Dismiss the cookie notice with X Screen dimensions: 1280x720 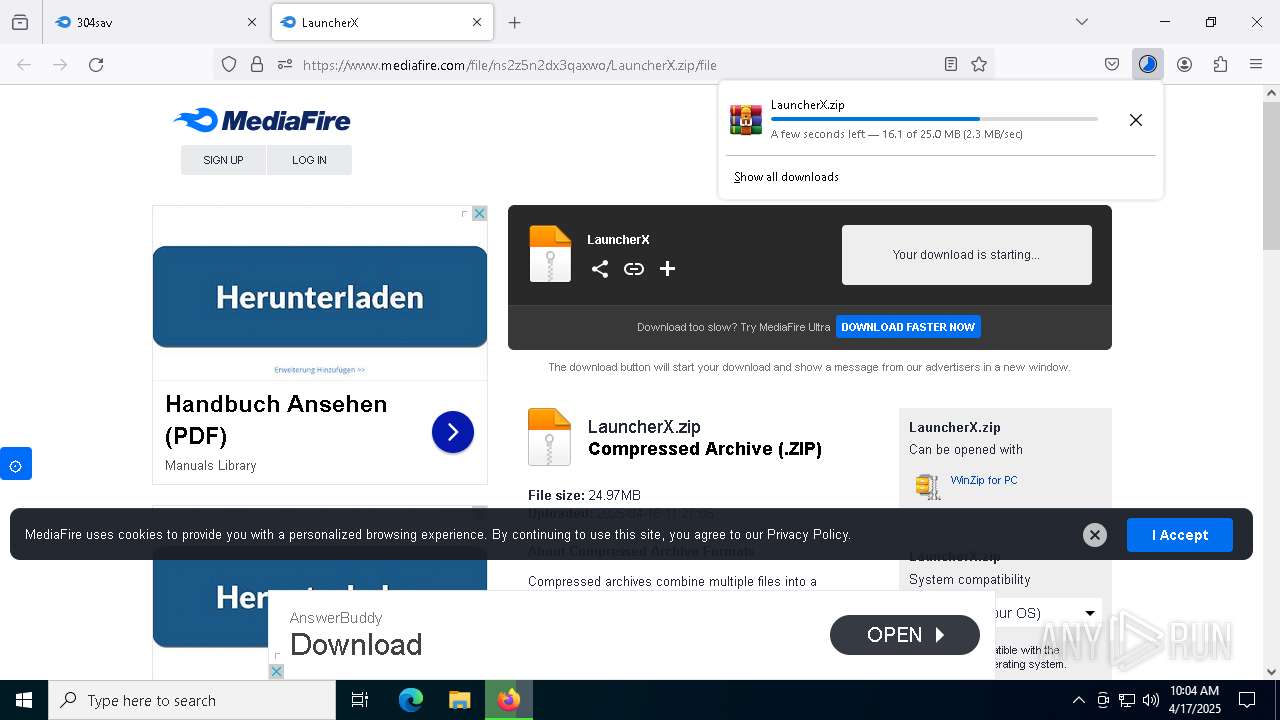click(x=1095, y=535)
